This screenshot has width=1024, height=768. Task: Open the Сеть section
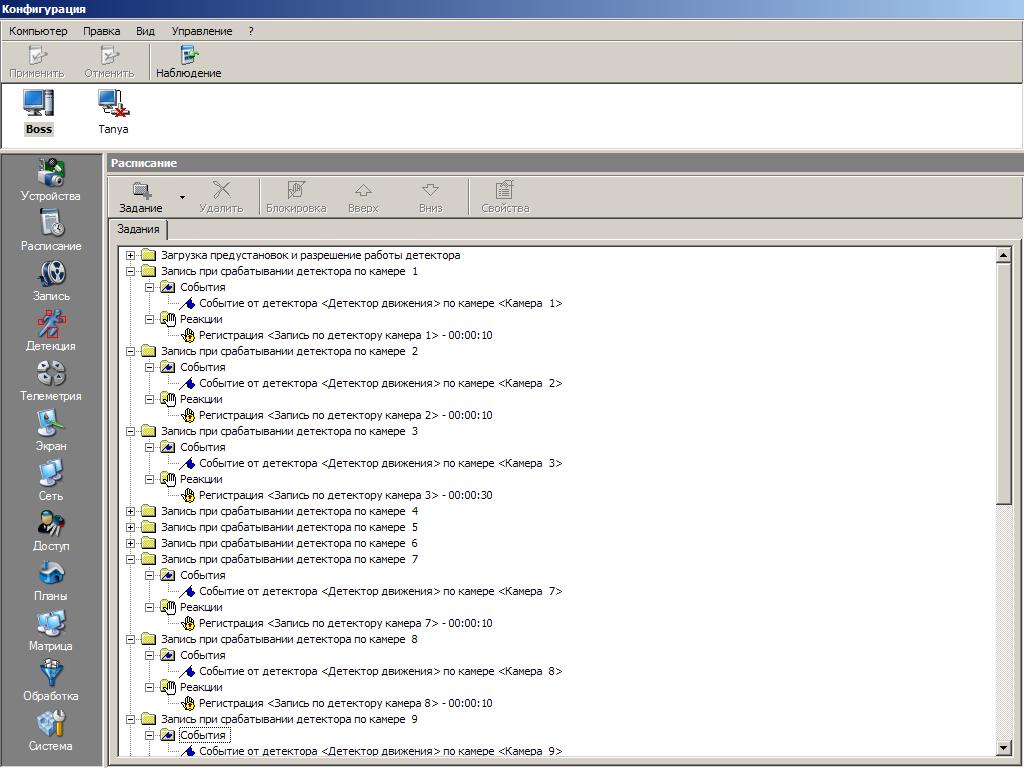click(x=50, y=480)
